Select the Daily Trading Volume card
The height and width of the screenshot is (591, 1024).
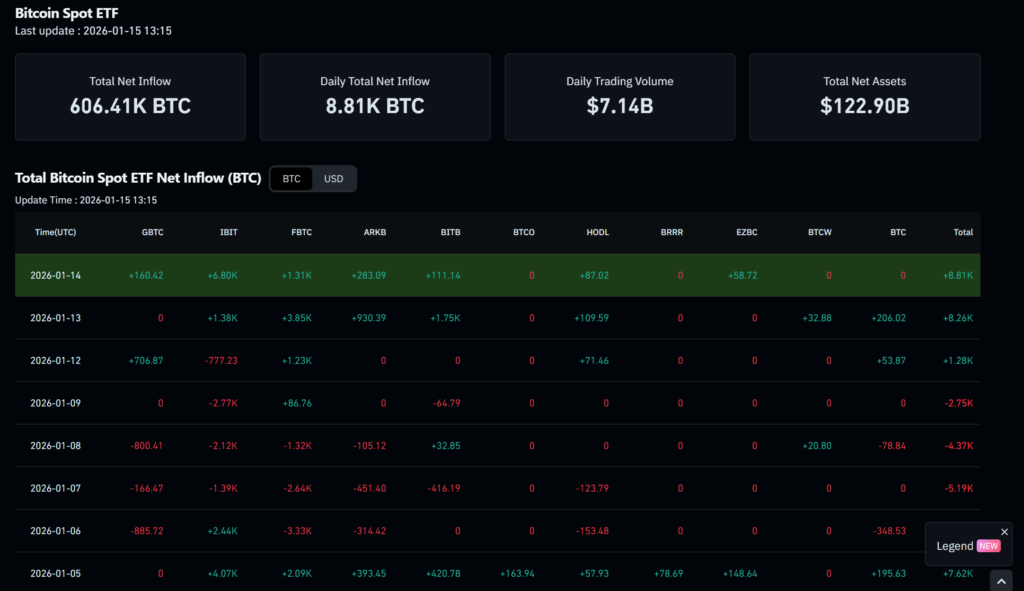[620, 96]
